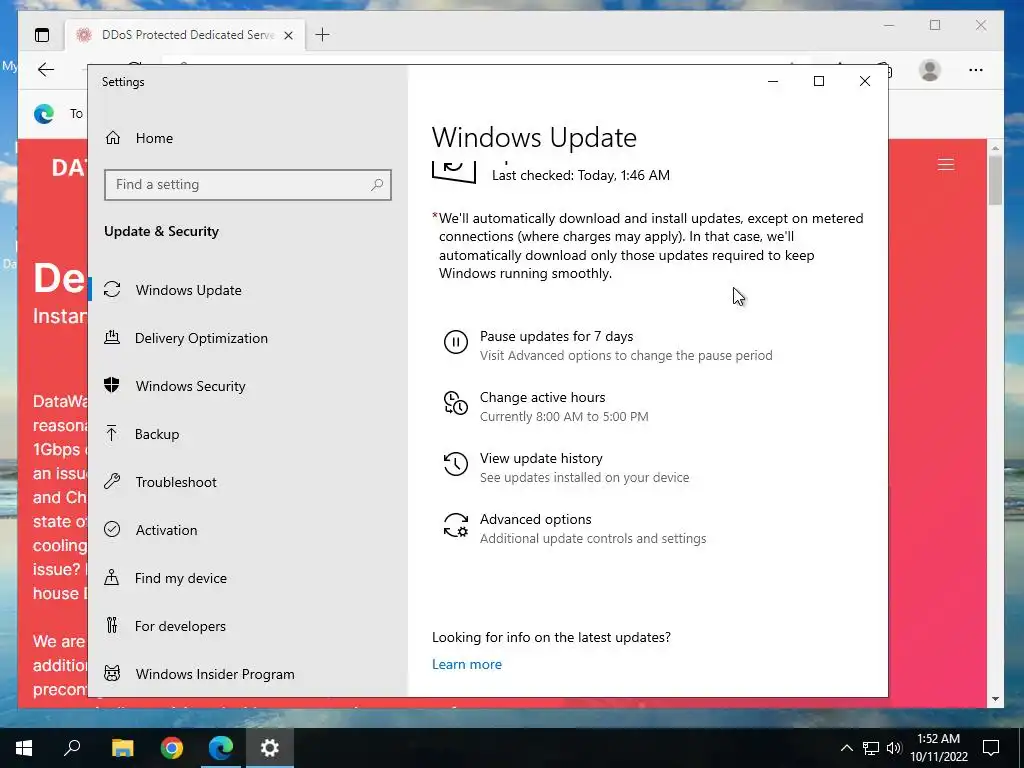
Task: Click Settings gear in taskbar
Action: tap(270, 748)
